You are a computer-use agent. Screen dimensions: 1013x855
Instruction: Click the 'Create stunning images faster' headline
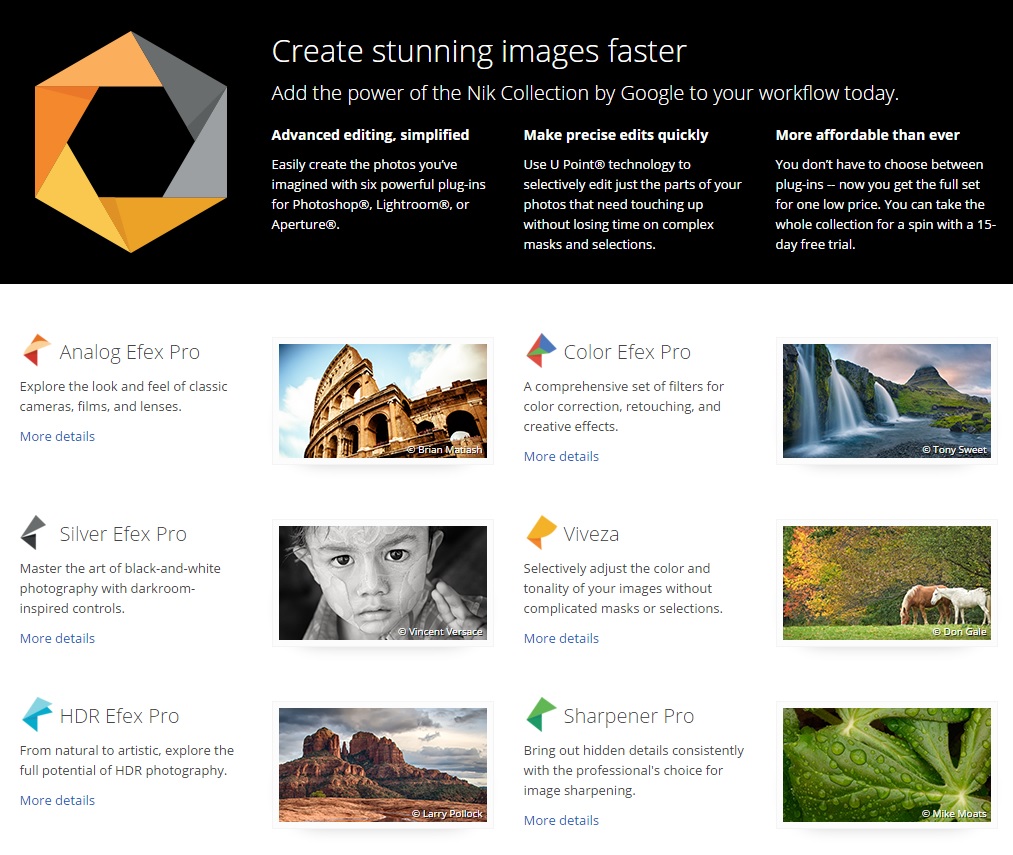479,51
